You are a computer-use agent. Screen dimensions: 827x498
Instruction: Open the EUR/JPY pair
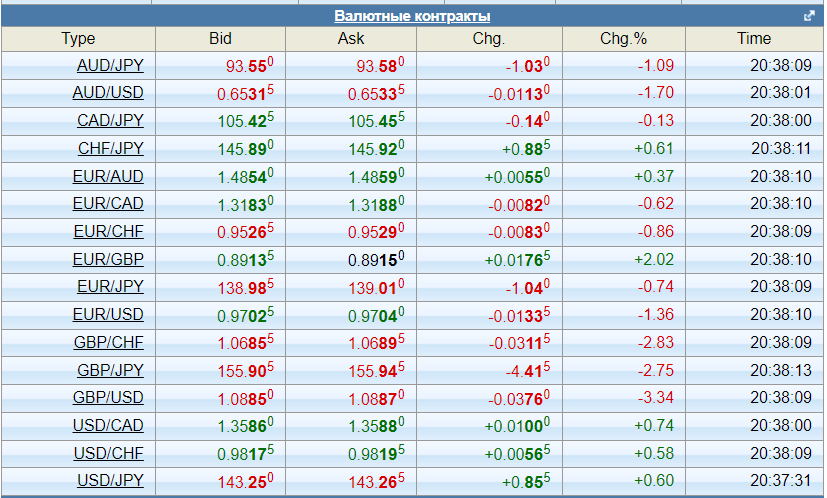(110, 286)
